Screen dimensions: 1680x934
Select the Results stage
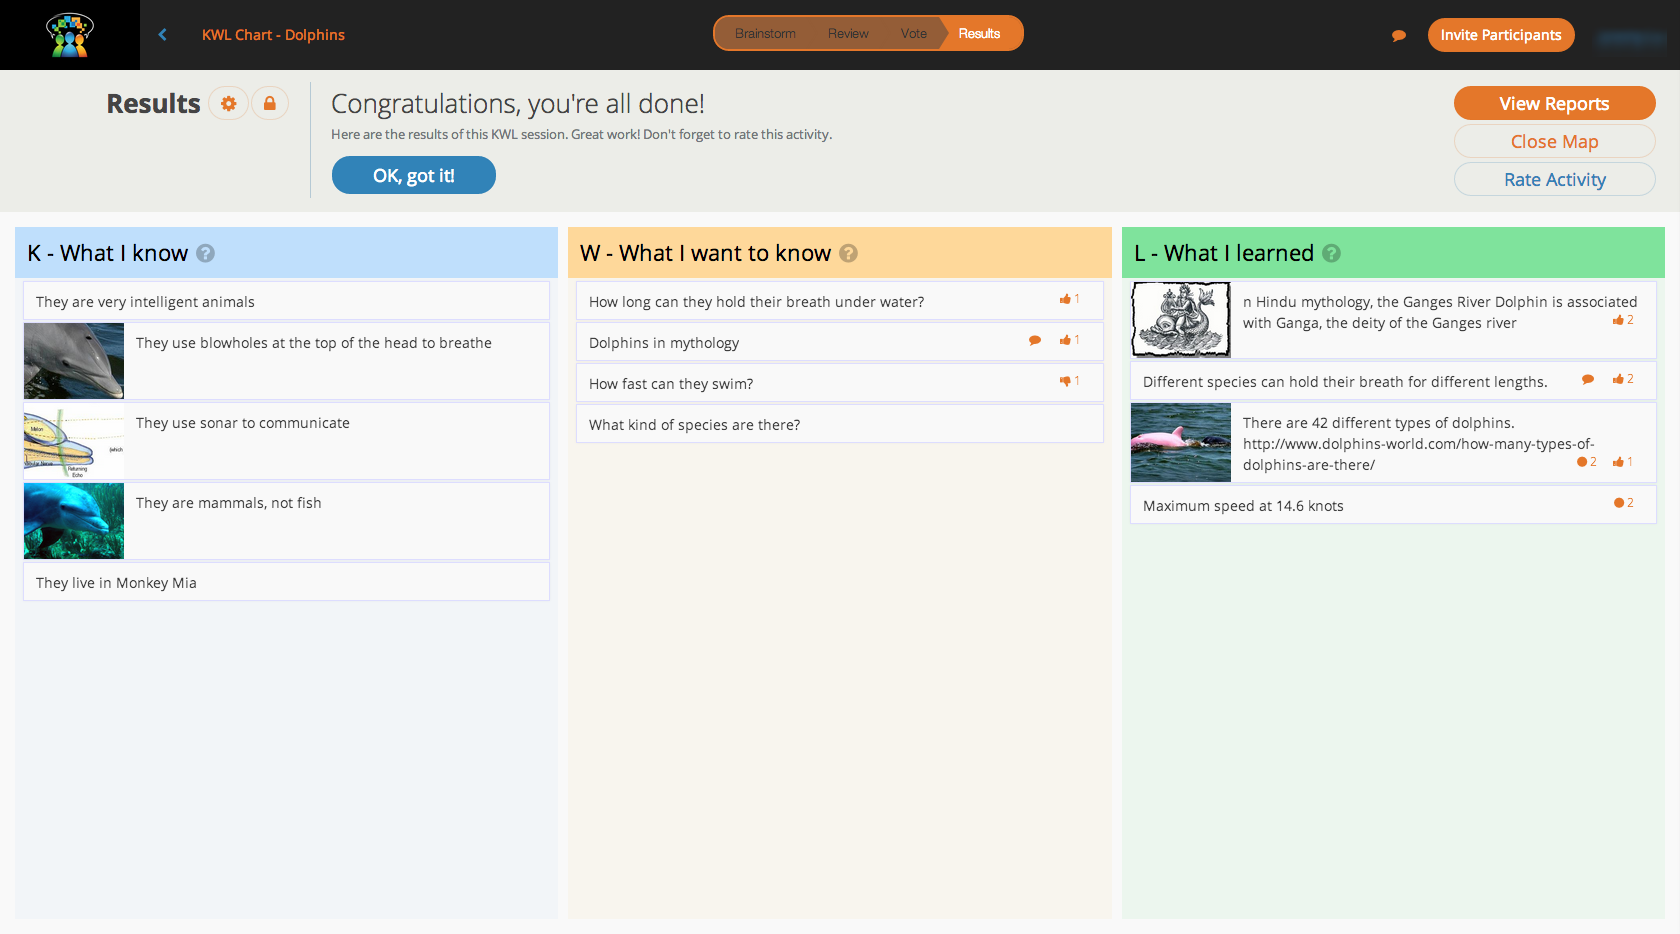tap(980, 34)
